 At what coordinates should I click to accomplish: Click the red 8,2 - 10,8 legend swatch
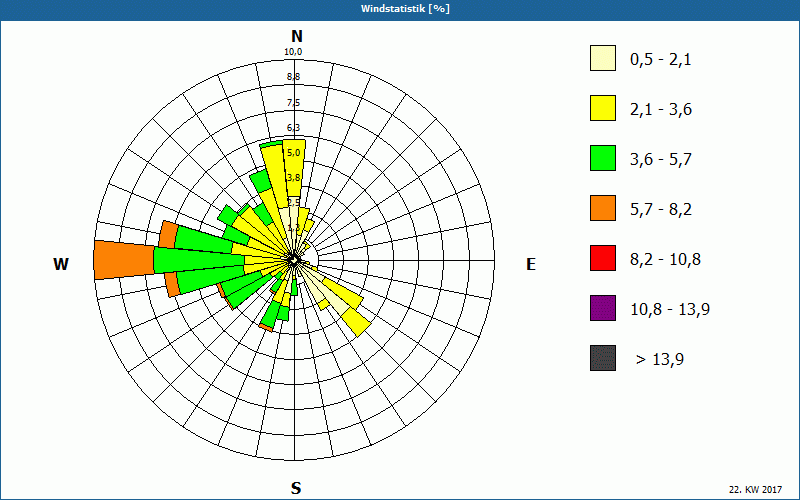(x=603, y=258)
